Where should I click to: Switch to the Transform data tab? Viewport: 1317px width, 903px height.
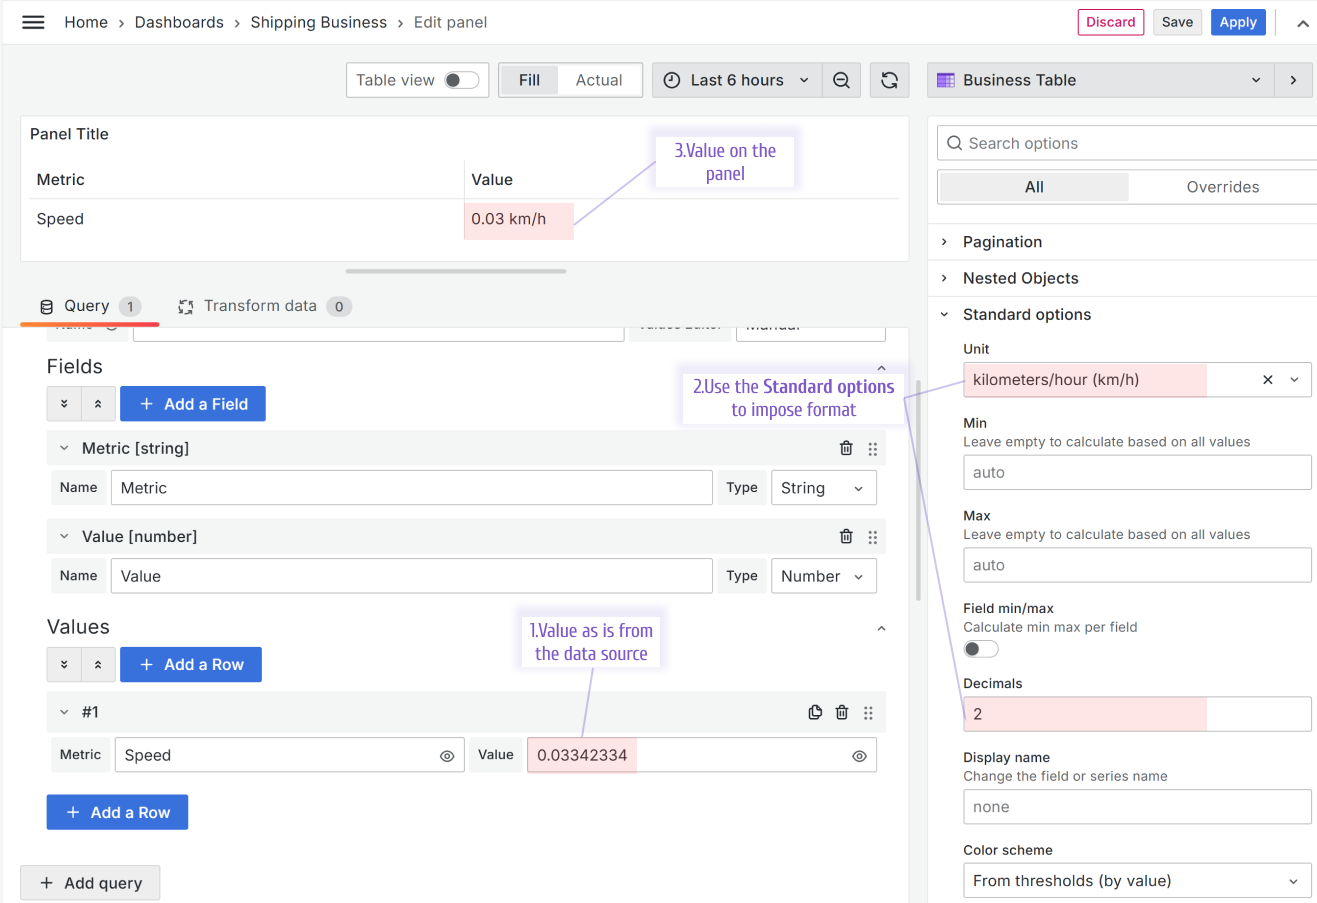(x=260, y=306)
